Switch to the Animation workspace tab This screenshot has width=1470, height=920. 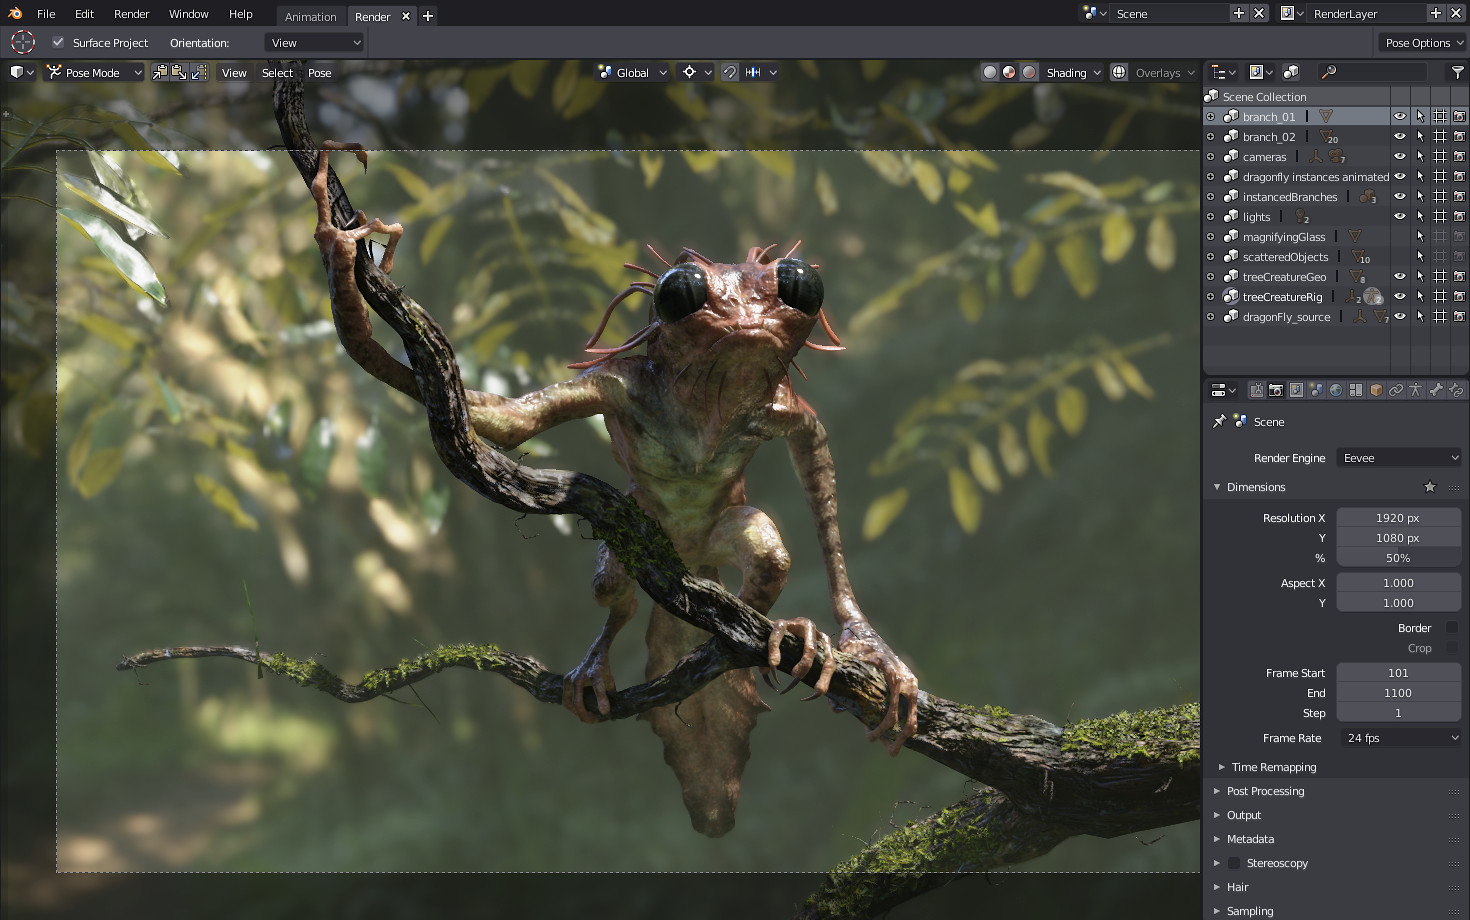(x=310, y=16)
